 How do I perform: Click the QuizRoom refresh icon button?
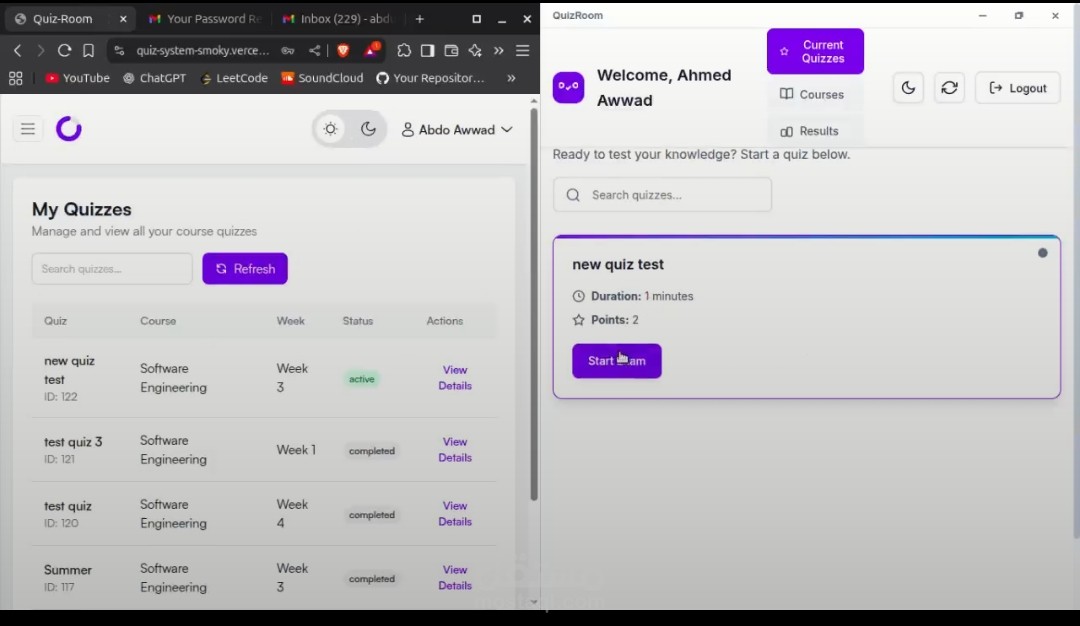tap(949, 87)
